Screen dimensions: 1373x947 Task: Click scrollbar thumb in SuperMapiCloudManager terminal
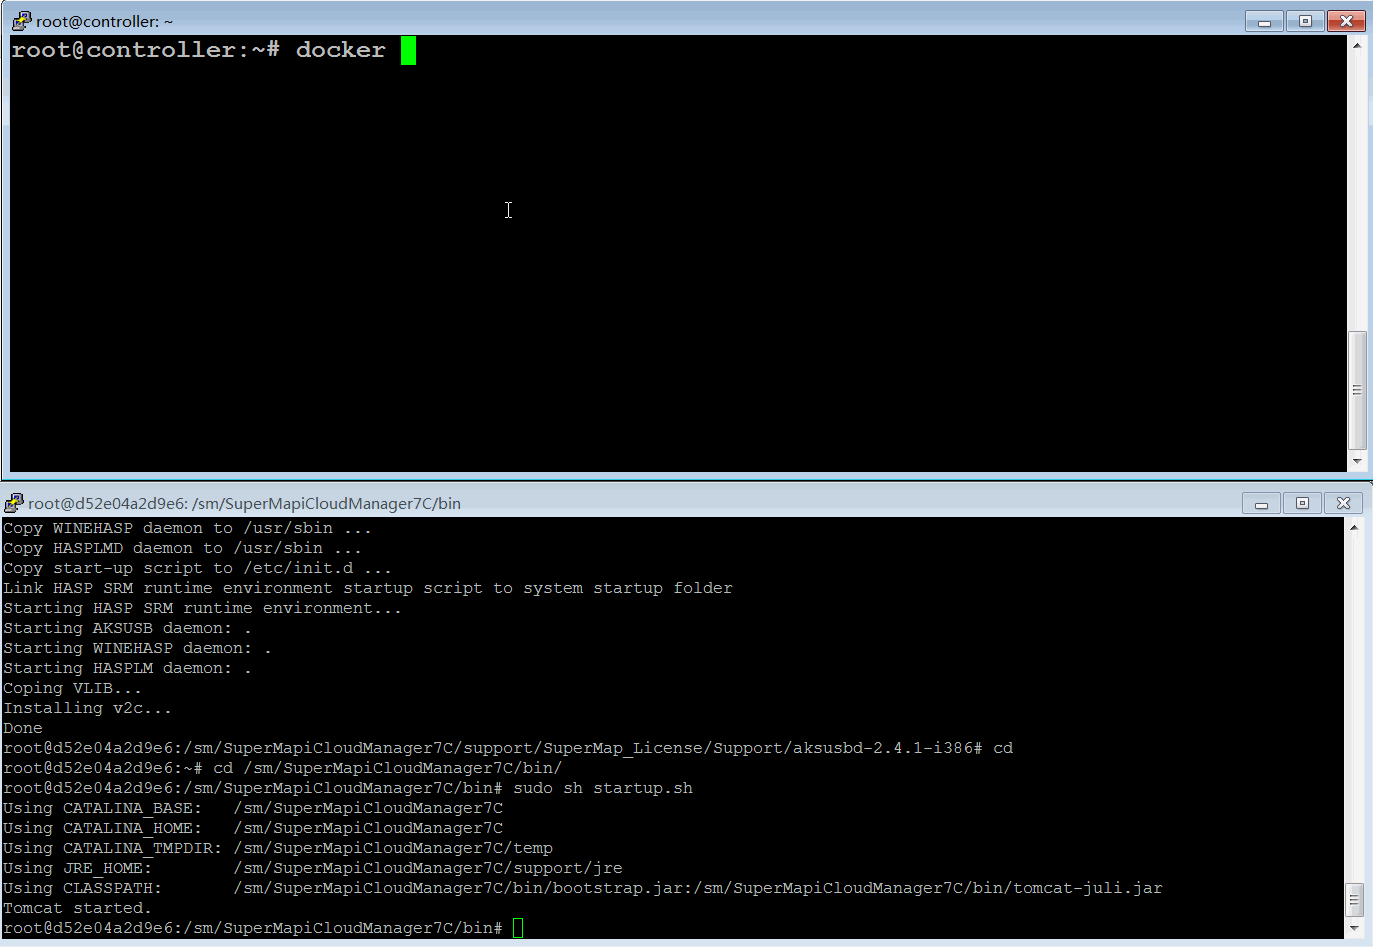[1354, 900]
